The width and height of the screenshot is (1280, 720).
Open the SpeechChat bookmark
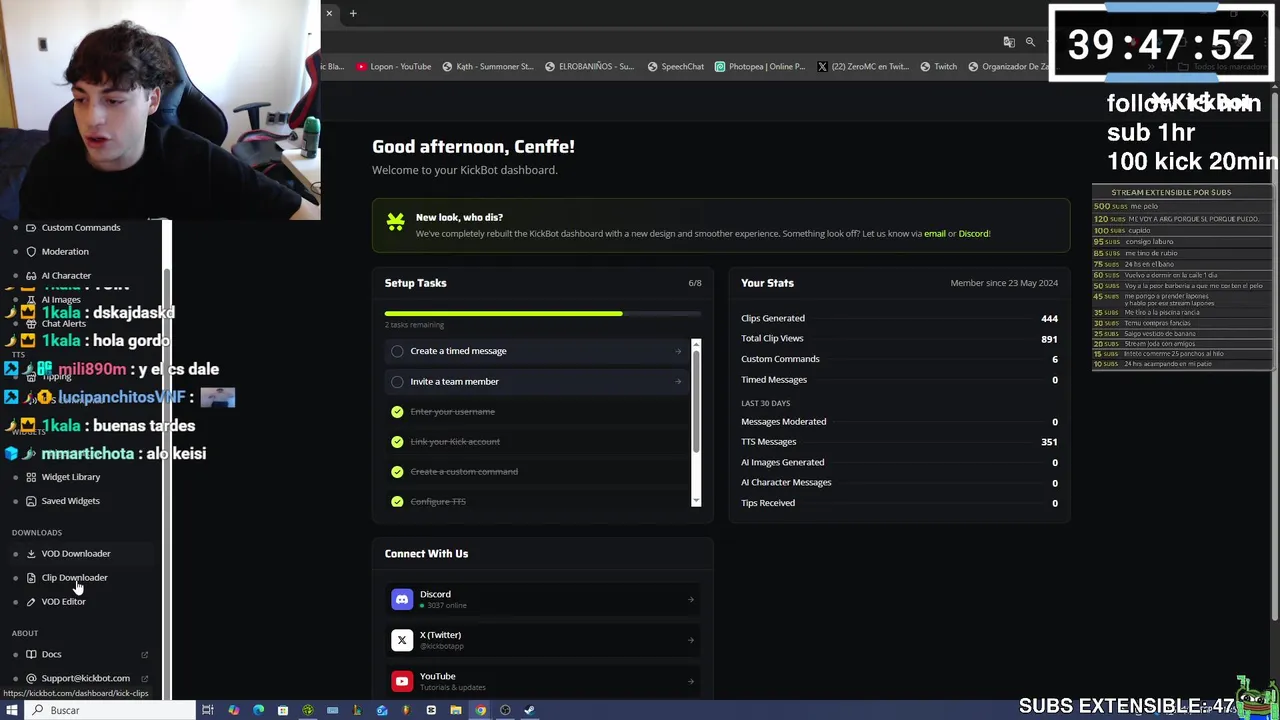(x=676, y=67)
